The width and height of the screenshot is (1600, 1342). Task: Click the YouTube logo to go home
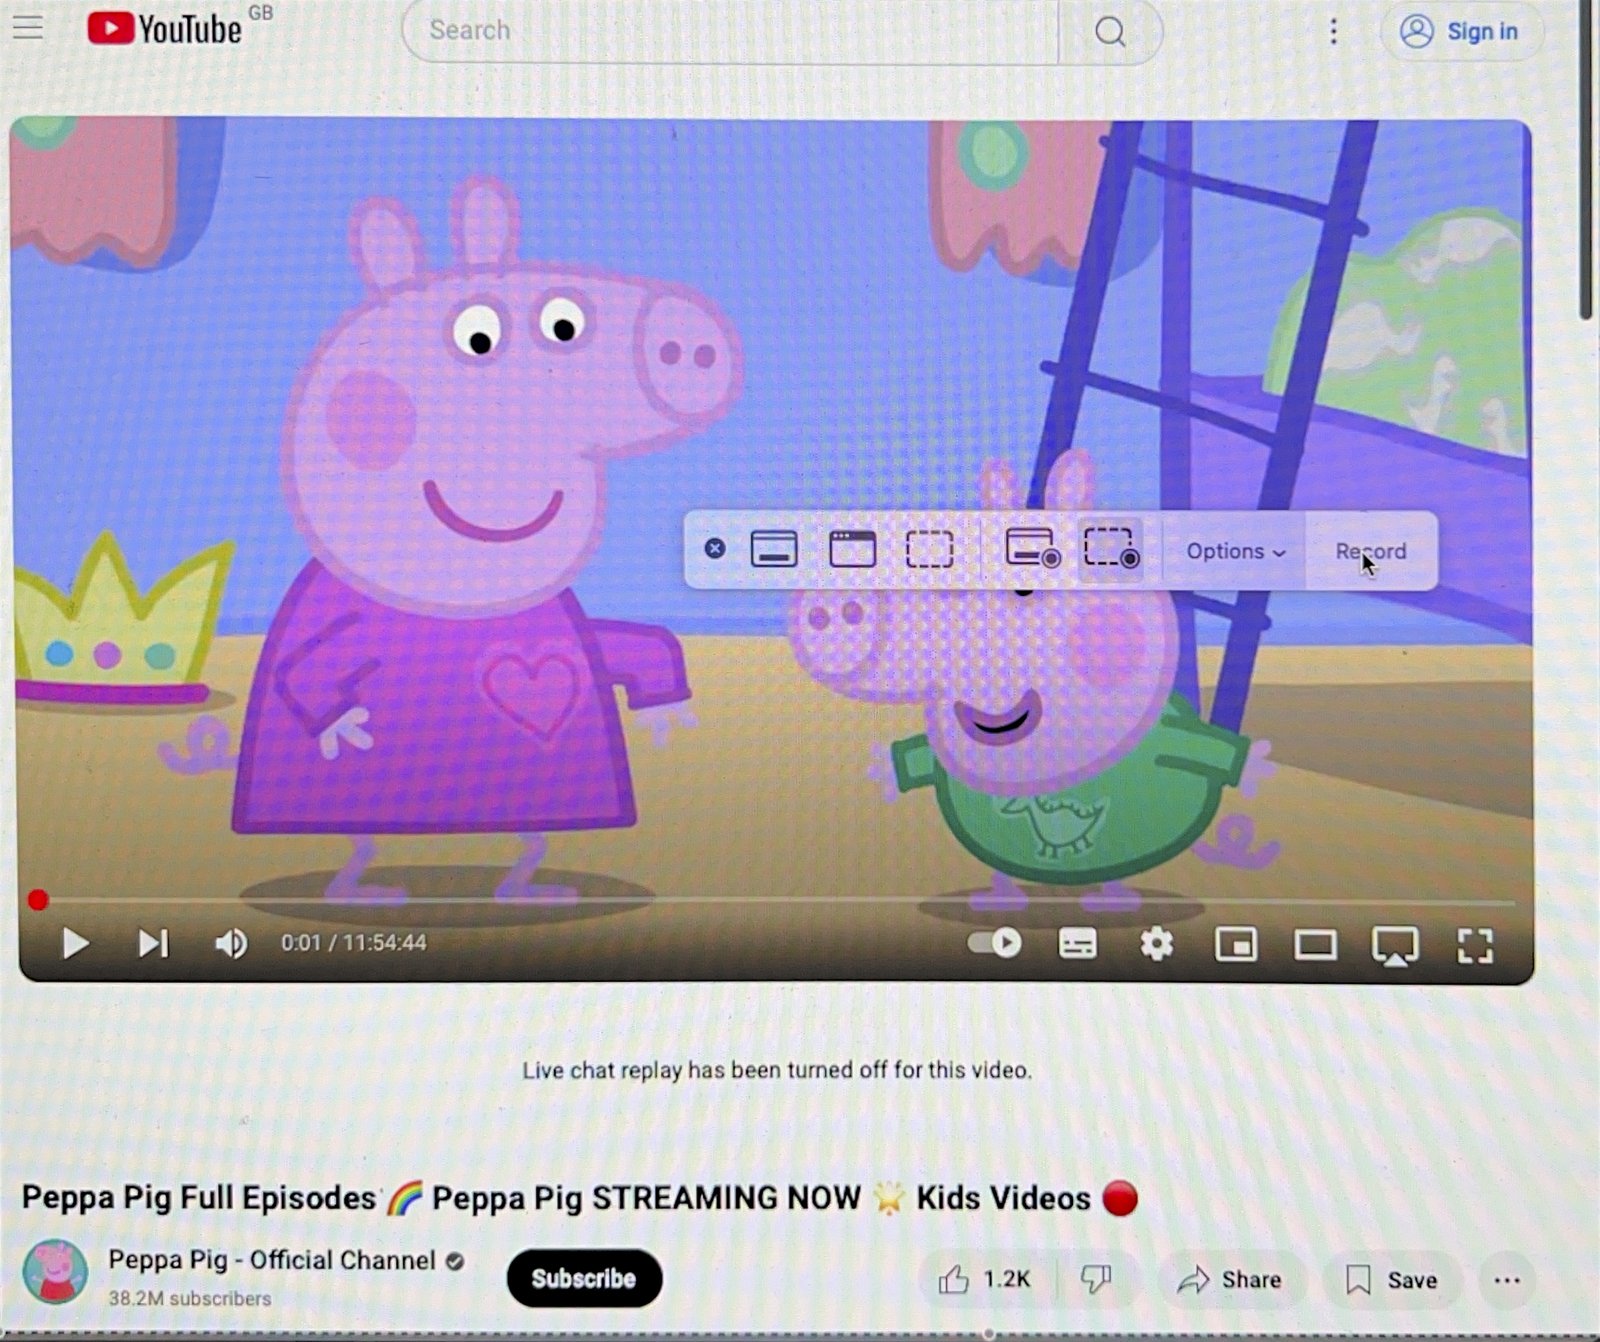165,29
